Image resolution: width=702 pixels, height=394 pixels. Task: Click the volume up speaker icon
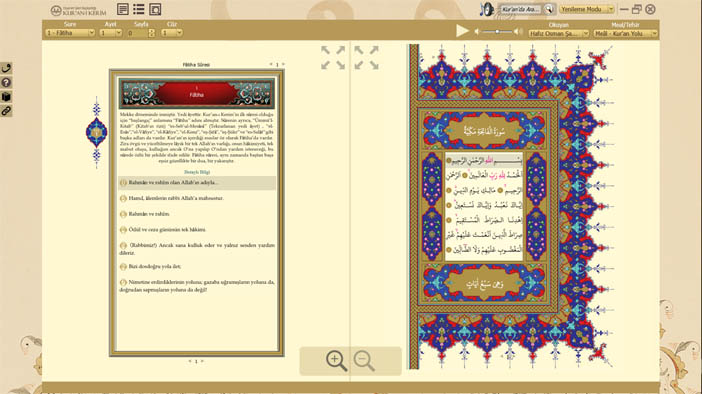518,31
